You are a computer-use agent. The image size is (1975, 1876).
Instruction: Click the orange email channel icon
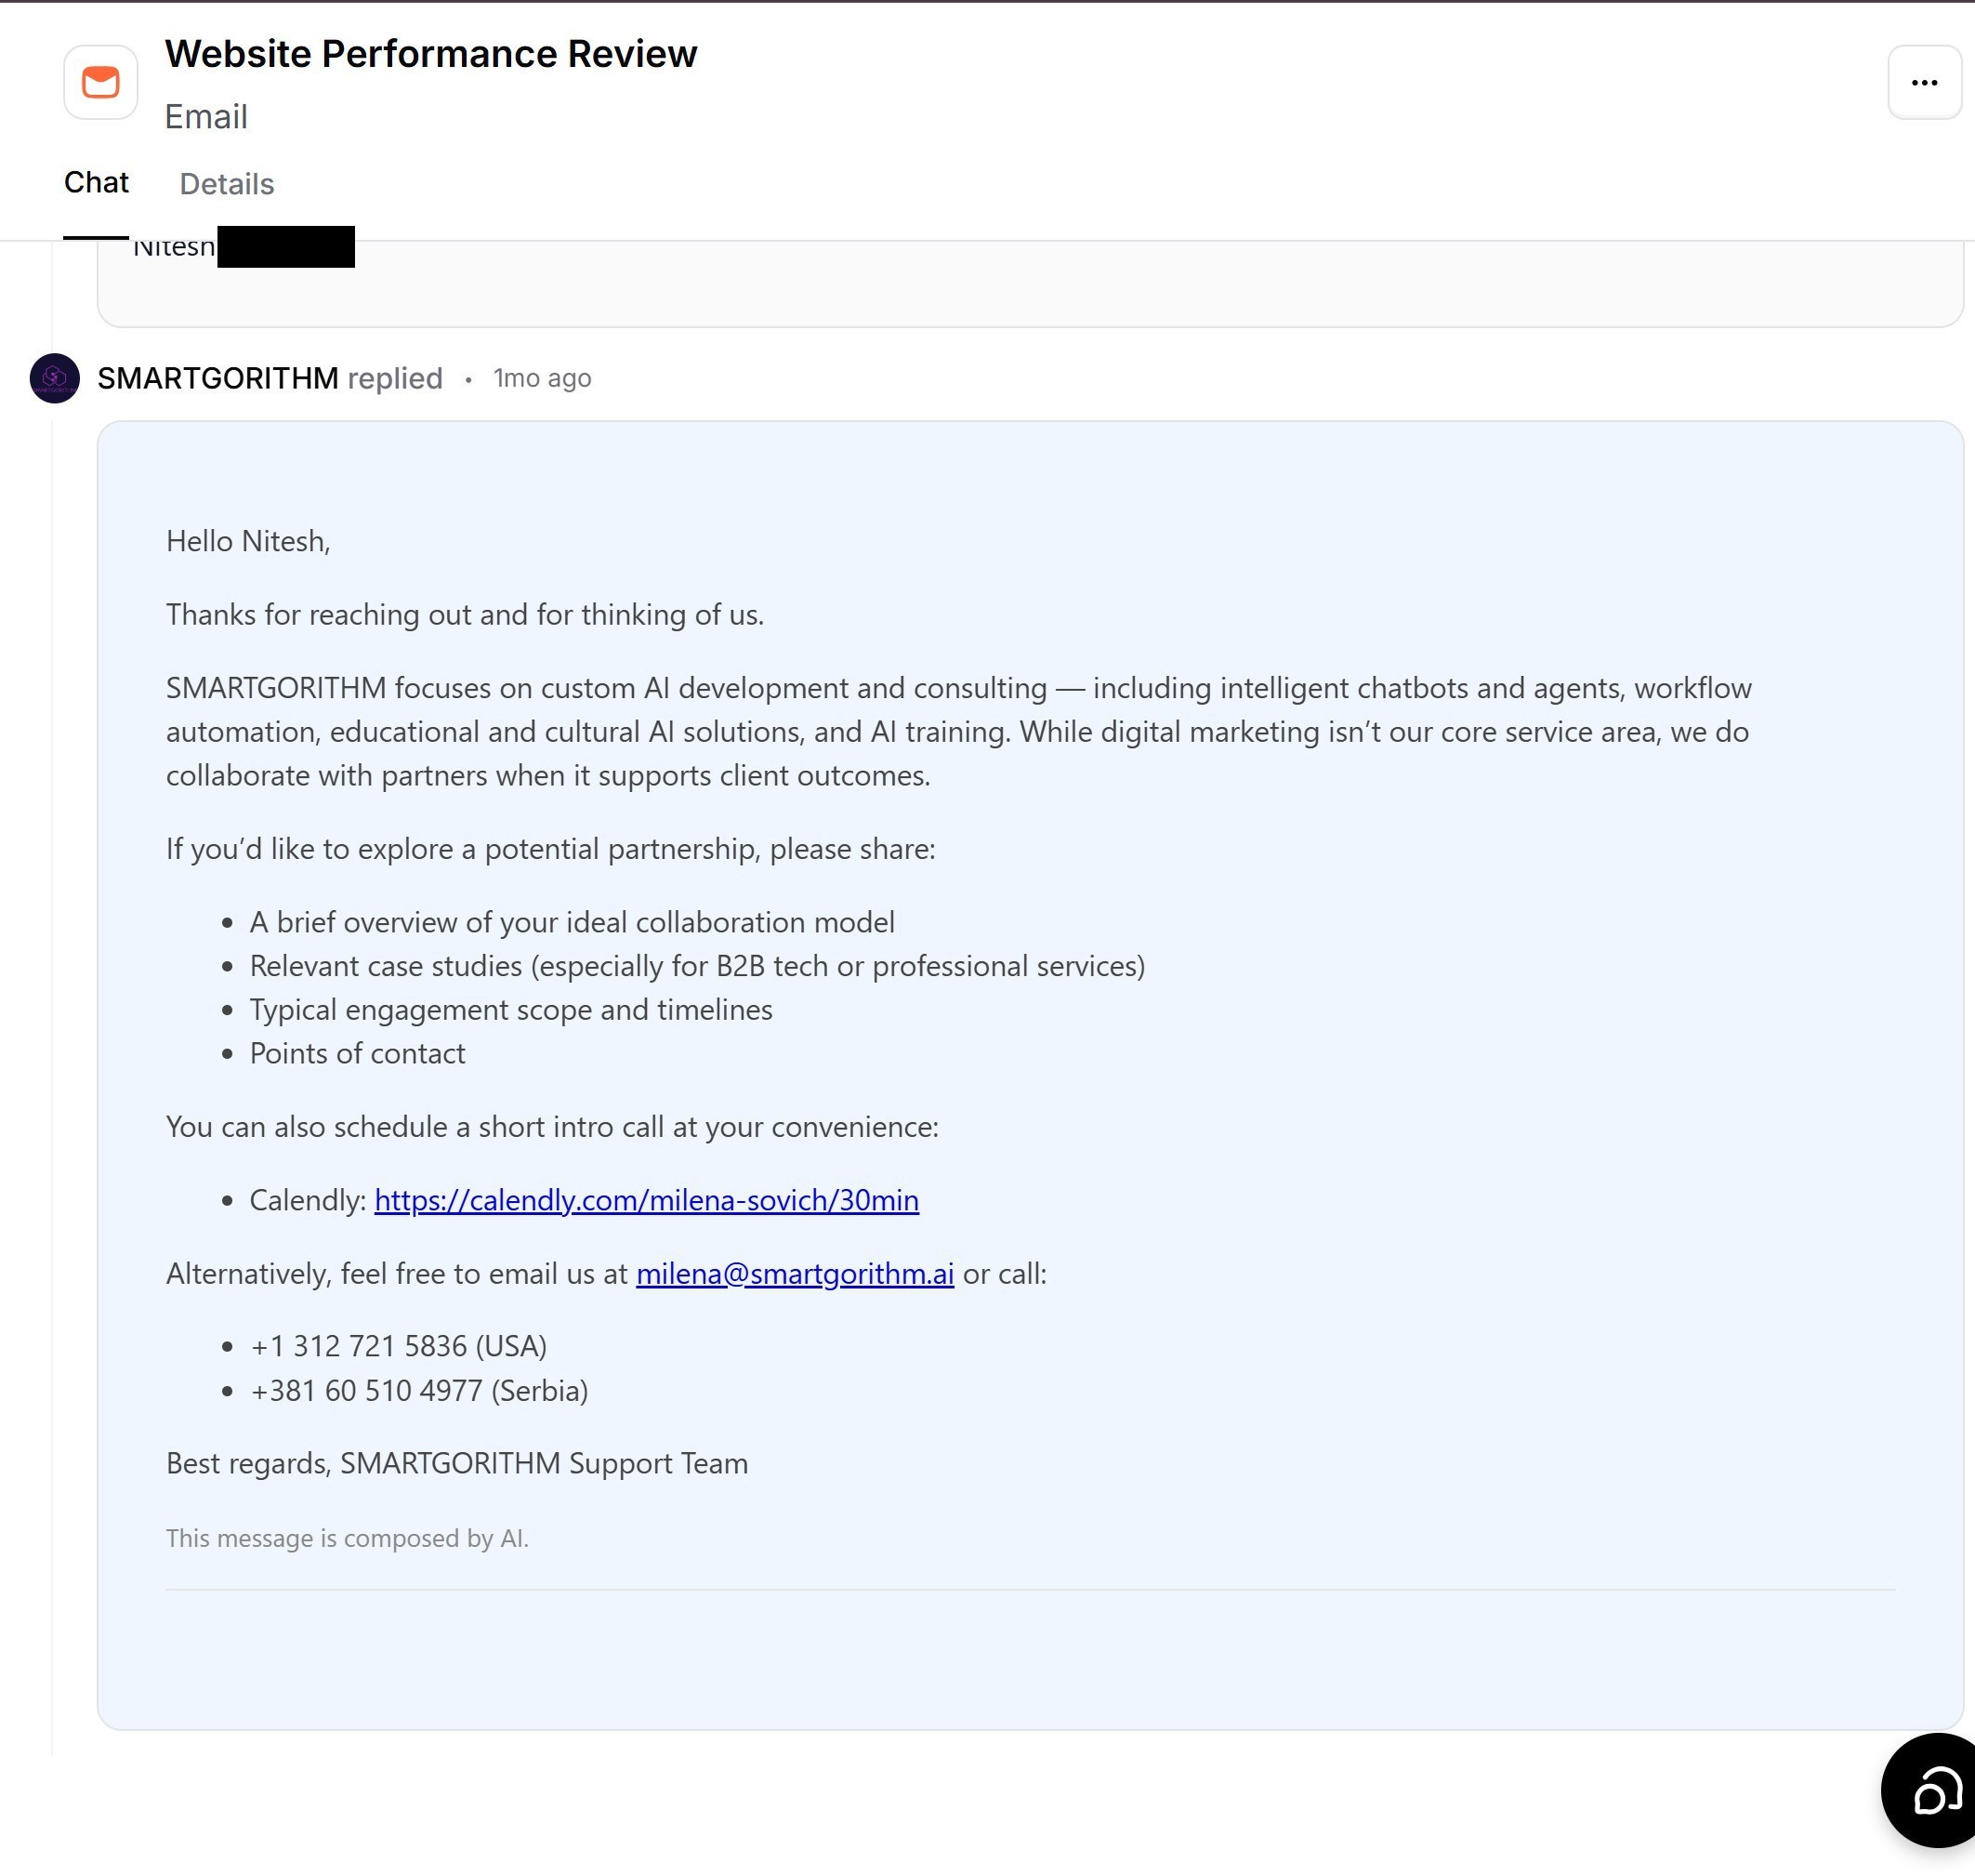coord(101,83)
